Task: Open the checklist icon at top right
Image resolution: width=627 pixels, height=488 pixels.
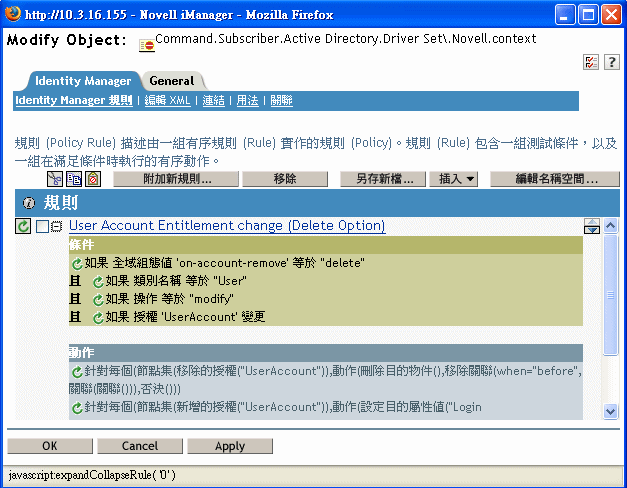Action: pyautogui.click(x=591, y=62)
